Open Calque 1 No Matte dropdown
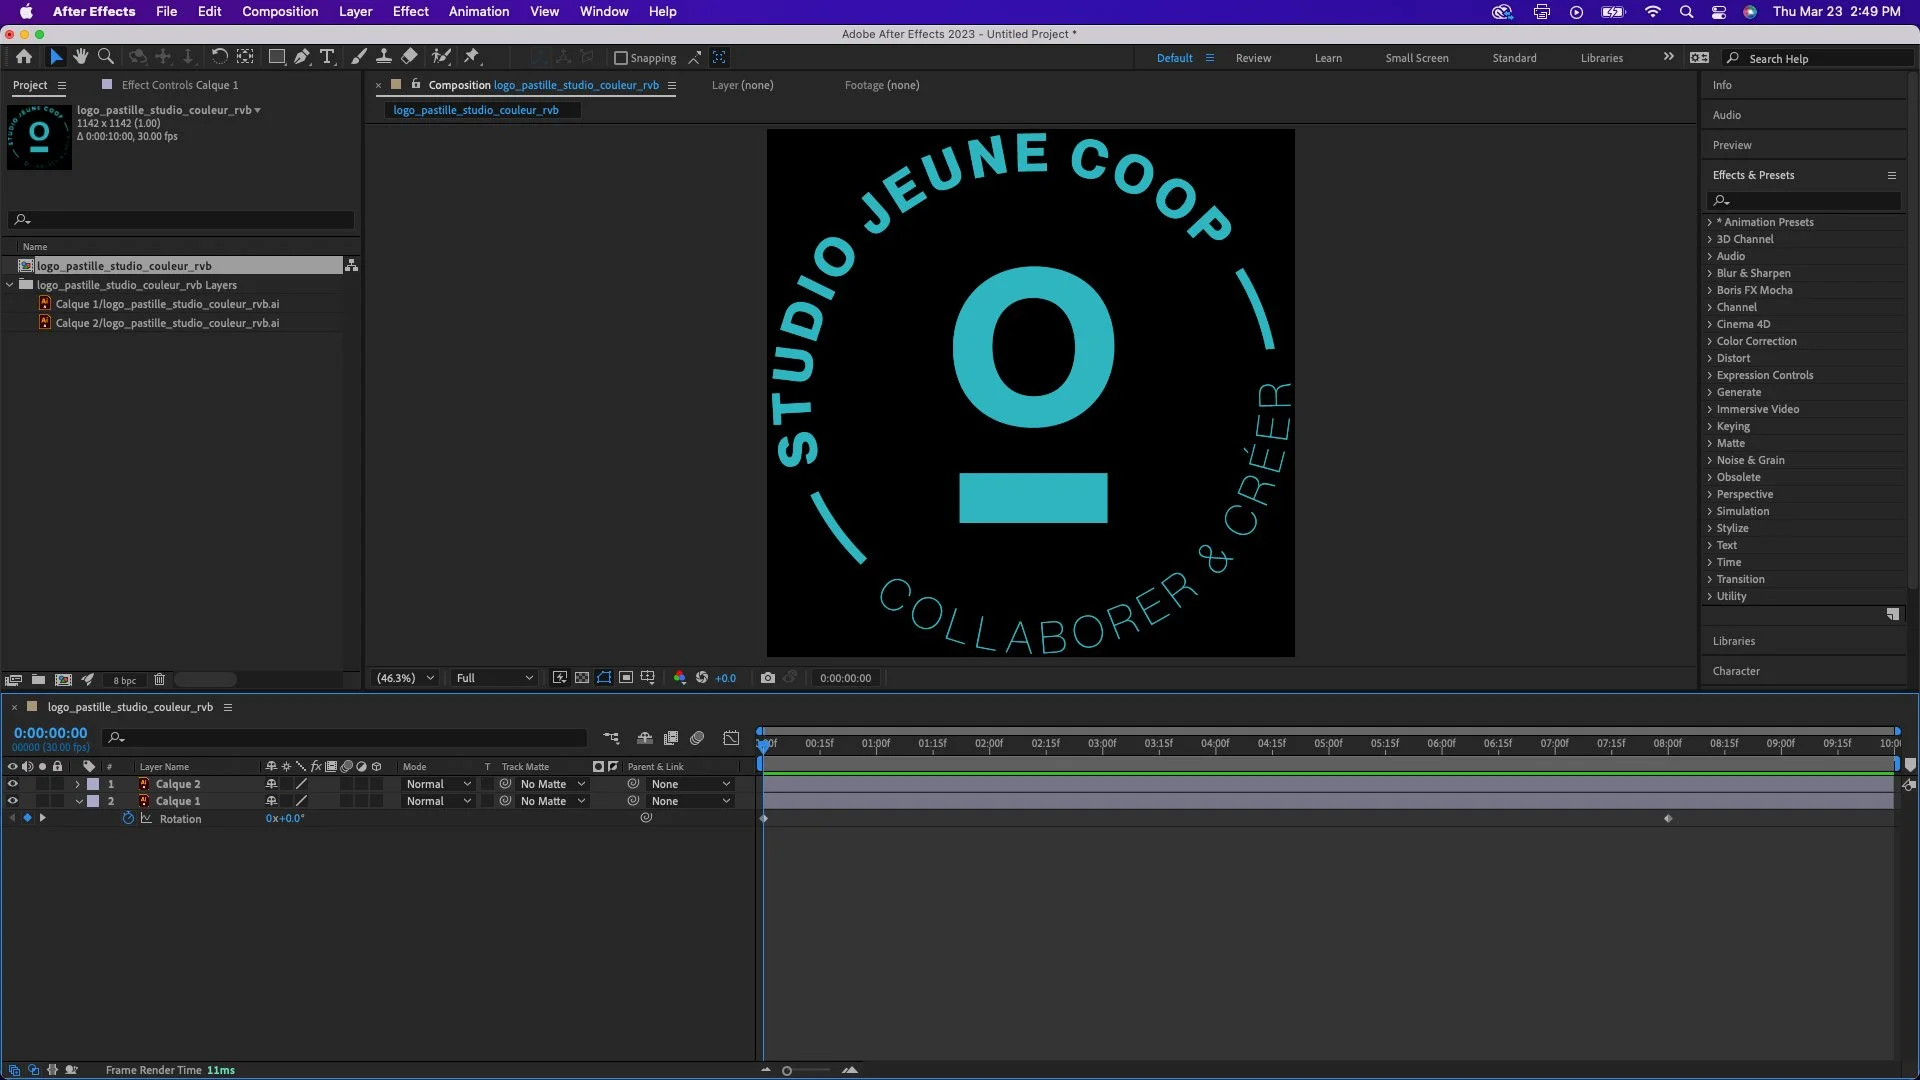The width and height of the screenshot is (1920, 1080). point(552,801)
